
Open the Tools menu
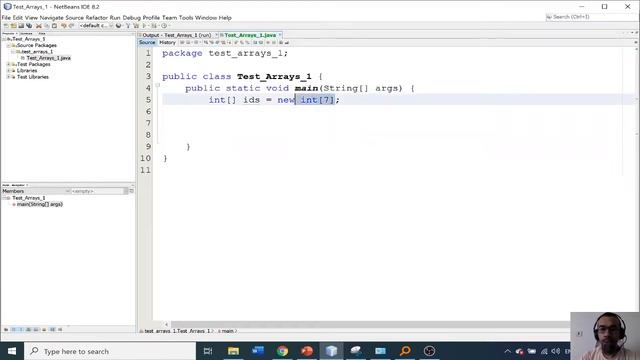[186, 18]
